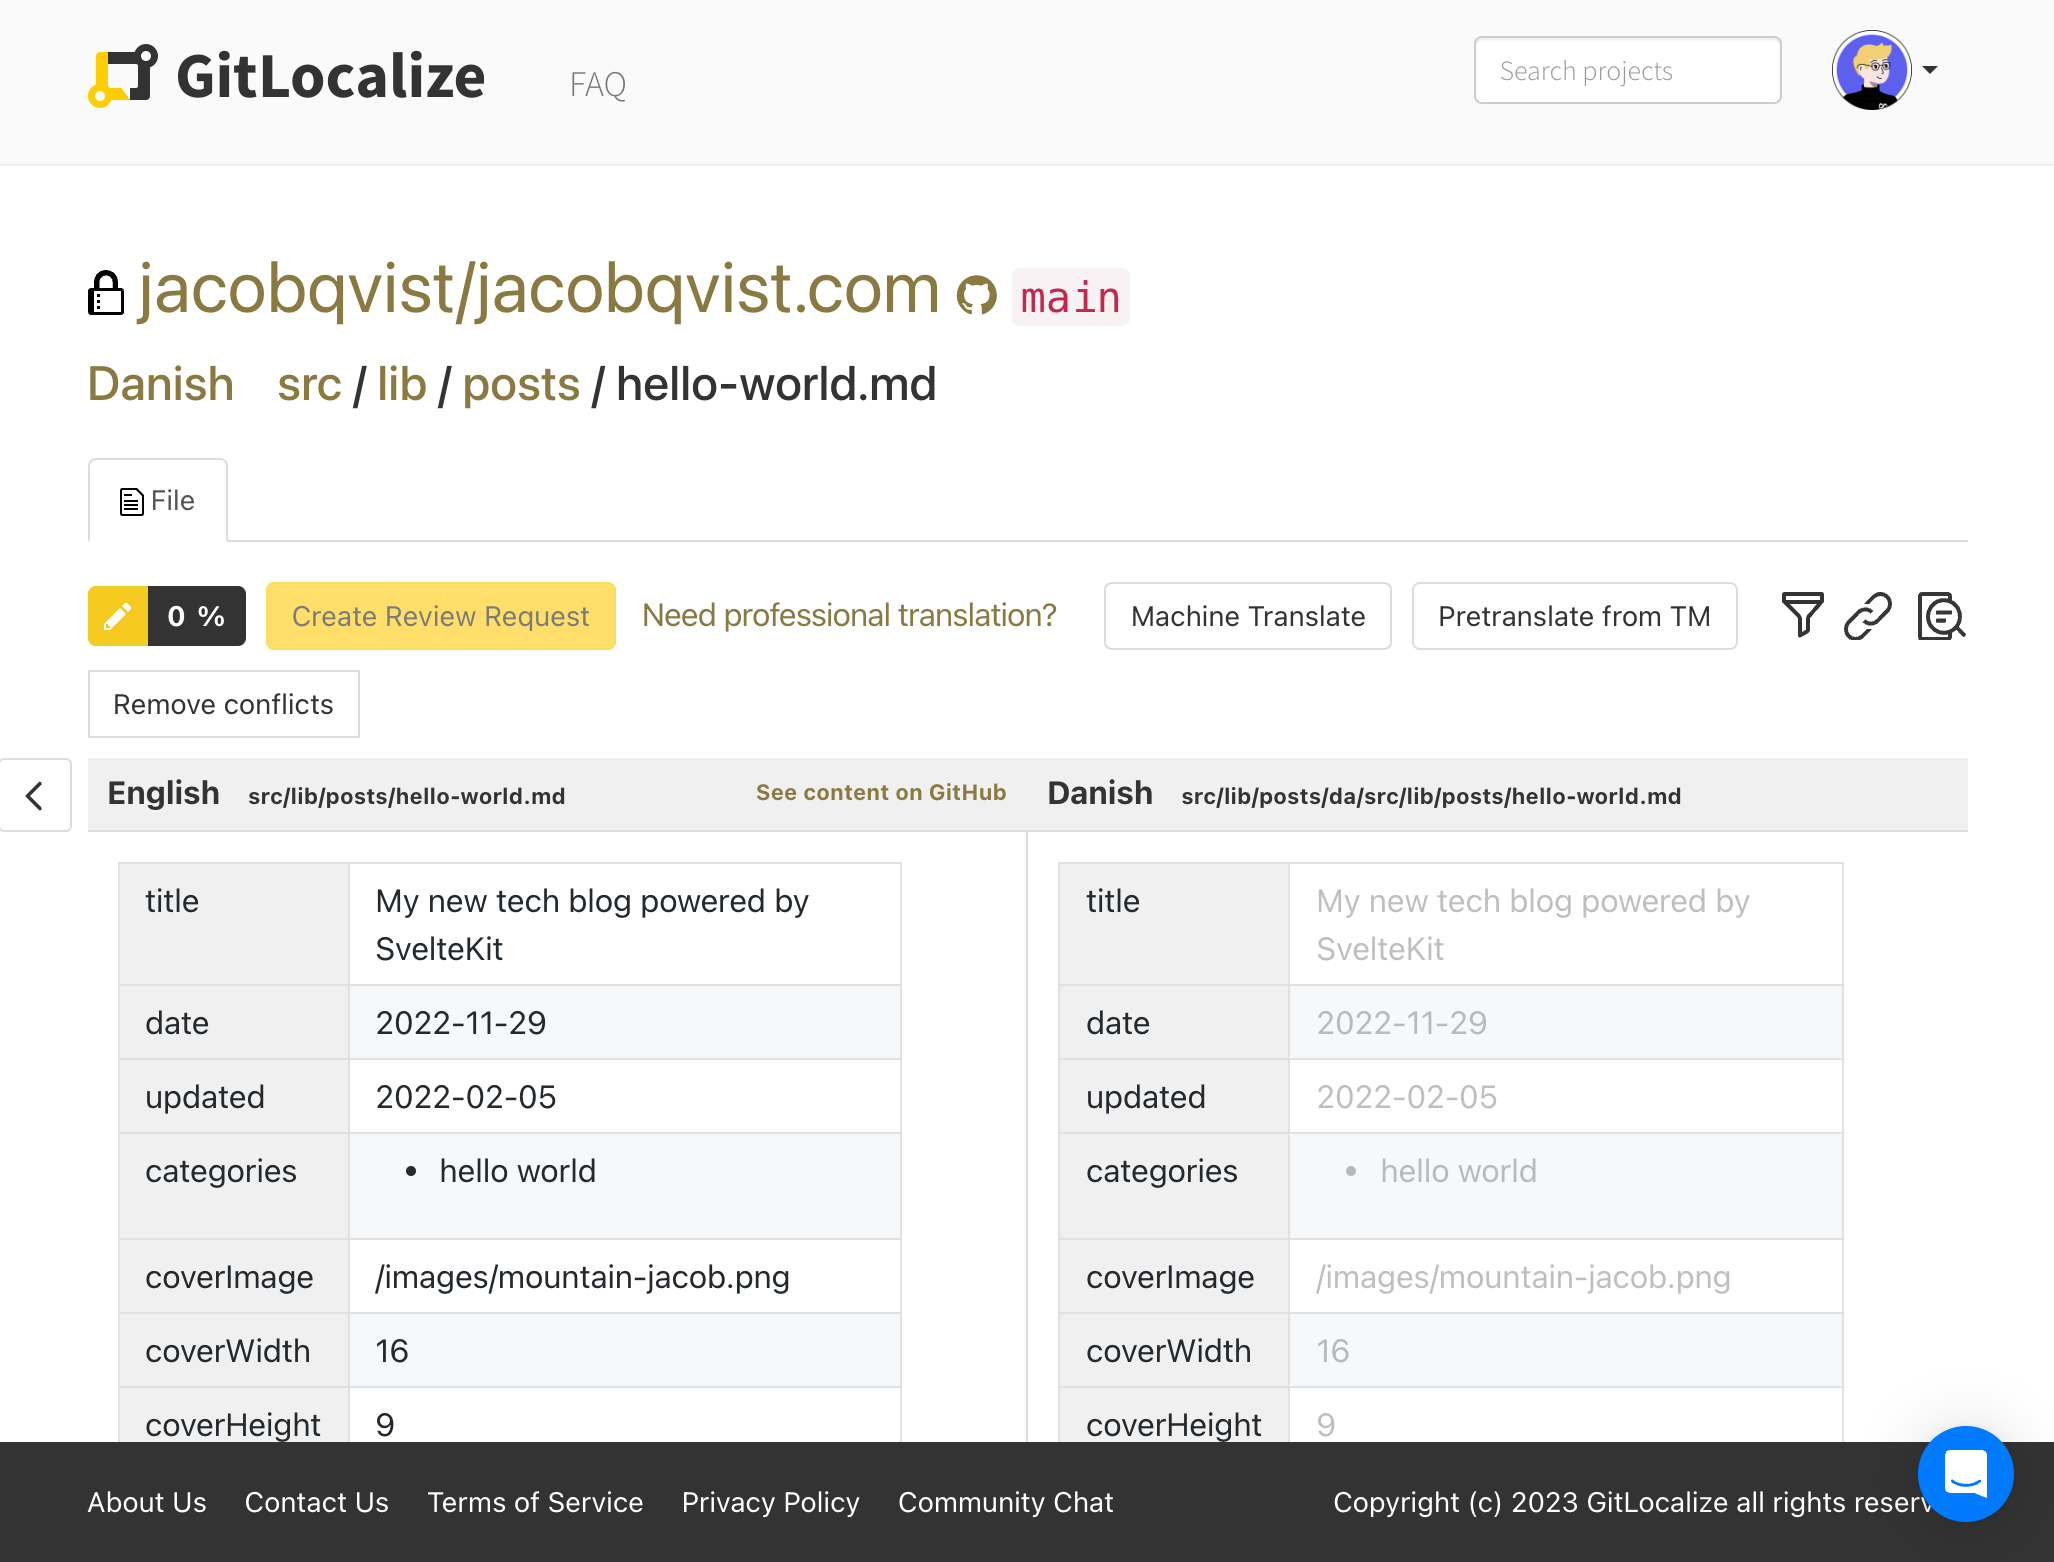Open the FAQ menu item
Image resolution: width=2054 pixels, height=1562 pixels.
point(598,84)
